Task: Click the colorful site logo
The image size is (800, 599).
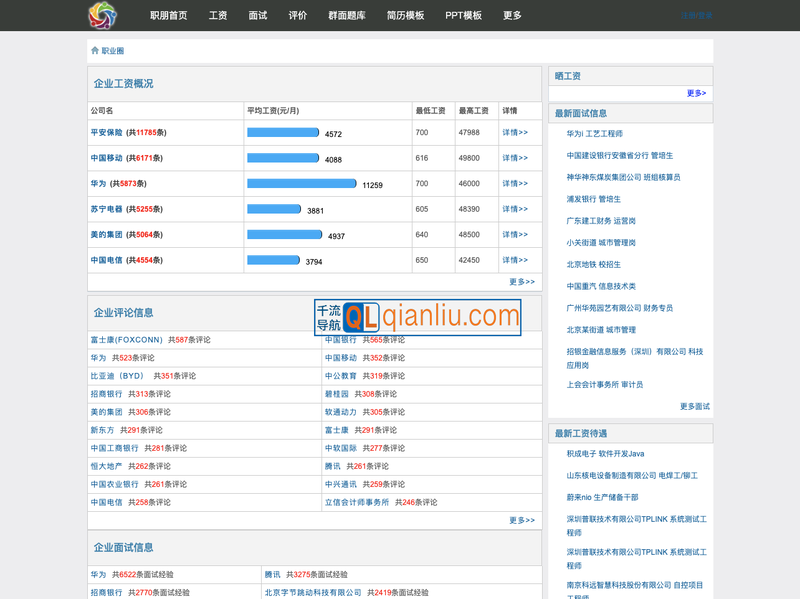Action: pos(102,15)
